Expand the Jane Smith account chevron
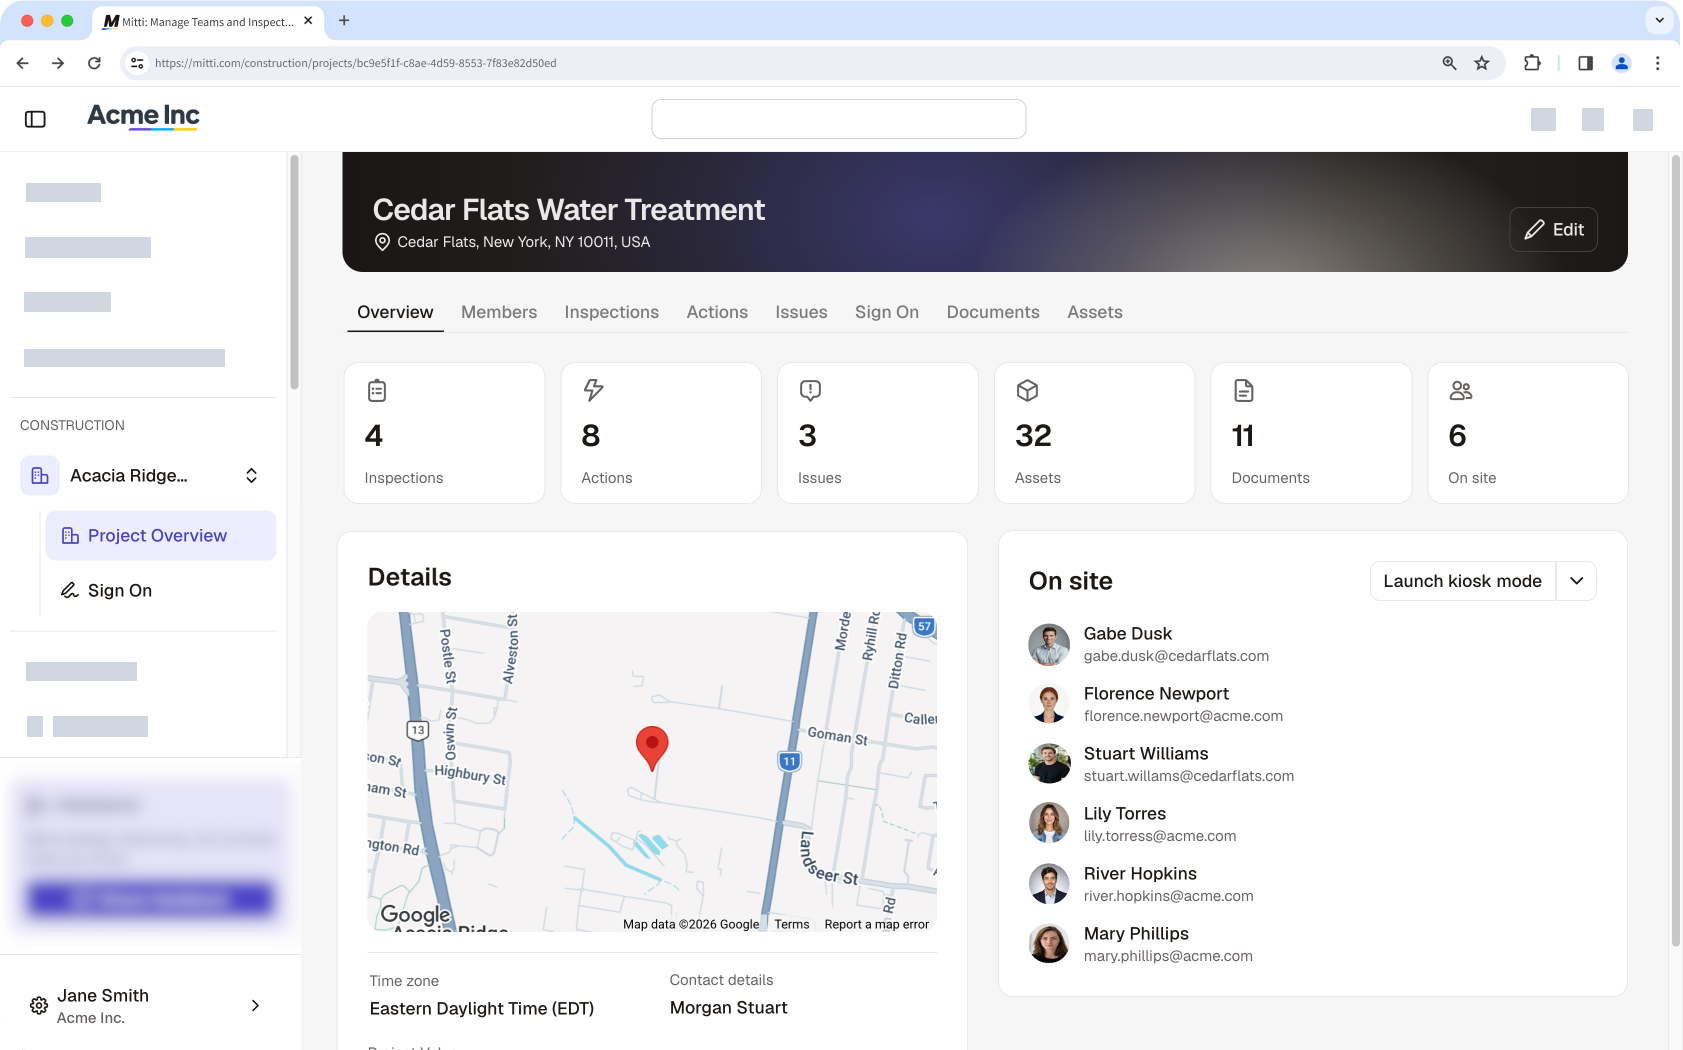The image size is (1683, 1050). (x=255, y=1006)
